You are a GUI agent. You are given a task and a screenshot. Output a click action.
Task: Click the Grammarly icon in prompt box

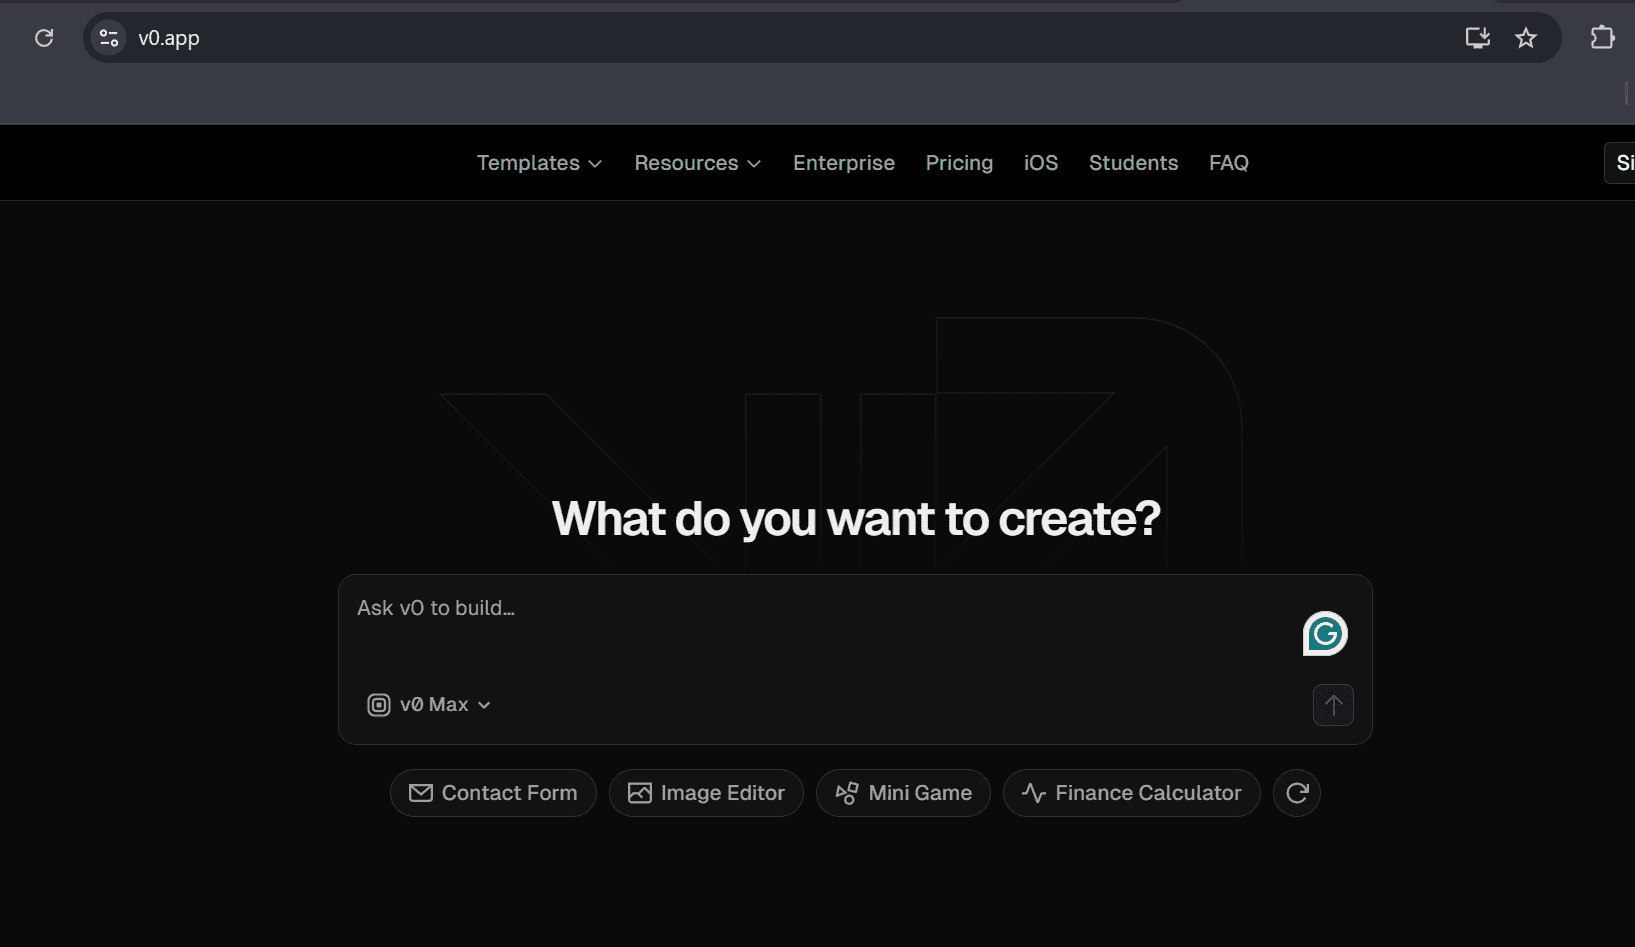pos(1325,634)
